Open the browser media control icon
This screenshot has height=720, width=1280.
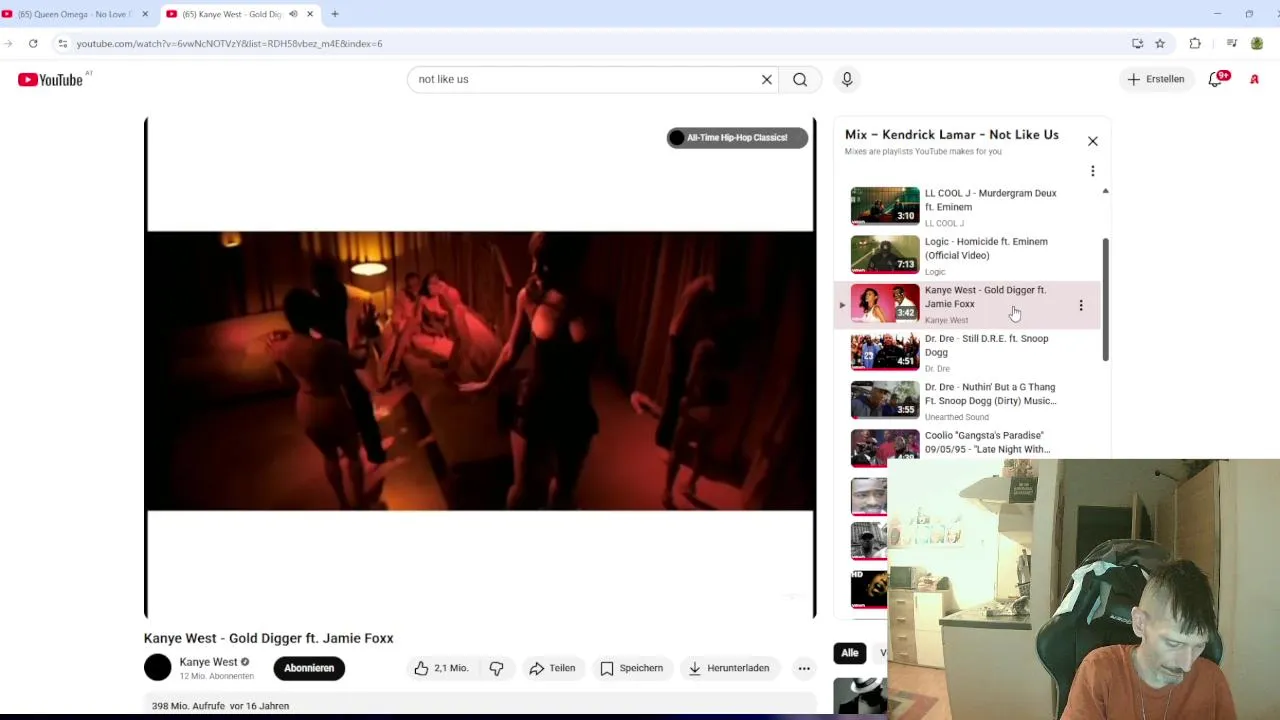coord(1232,43)
